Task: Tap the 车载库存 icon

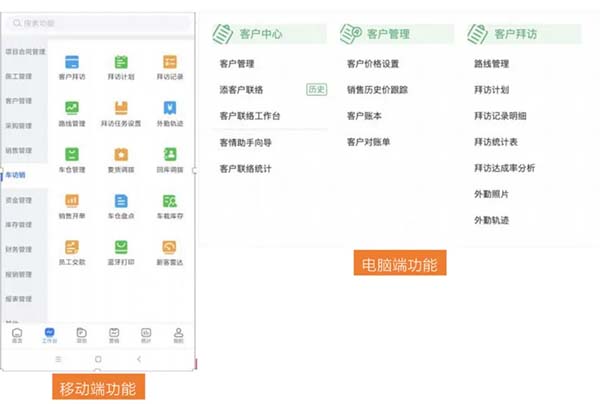Action: coord(170,200)
